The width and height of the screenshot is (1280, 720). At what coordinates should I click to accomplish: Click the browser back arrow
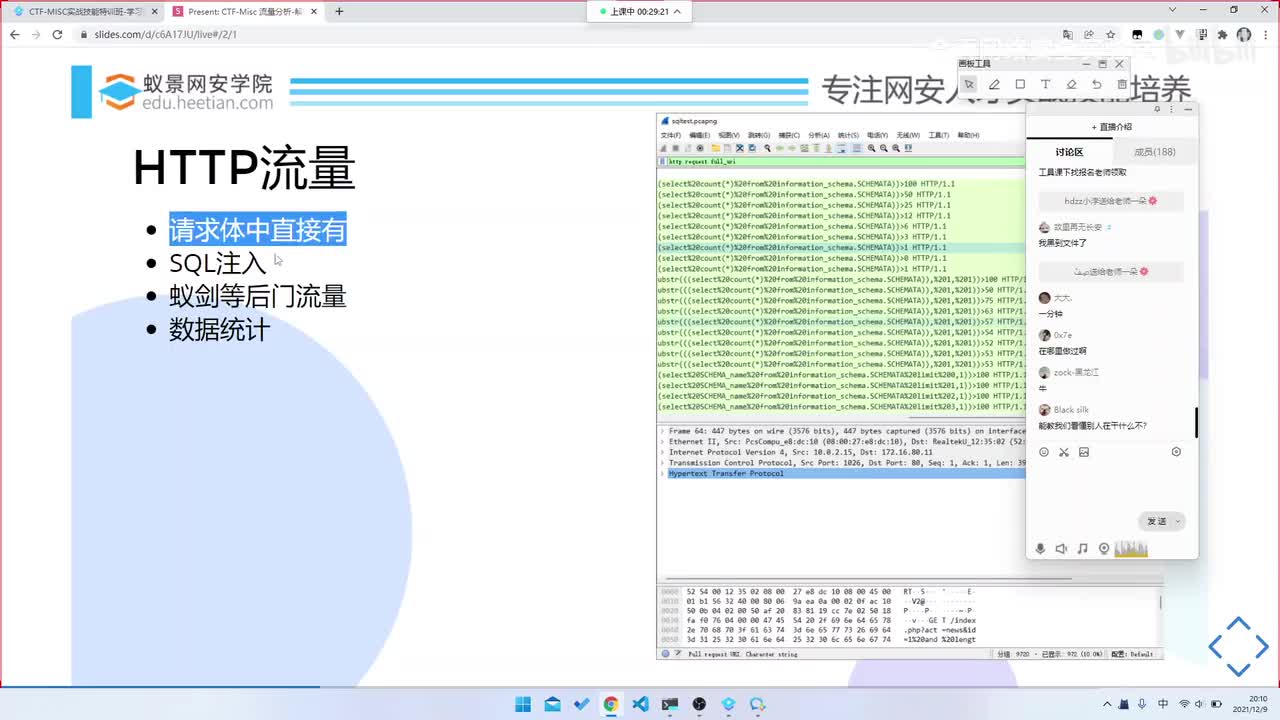tap(14, 34)
